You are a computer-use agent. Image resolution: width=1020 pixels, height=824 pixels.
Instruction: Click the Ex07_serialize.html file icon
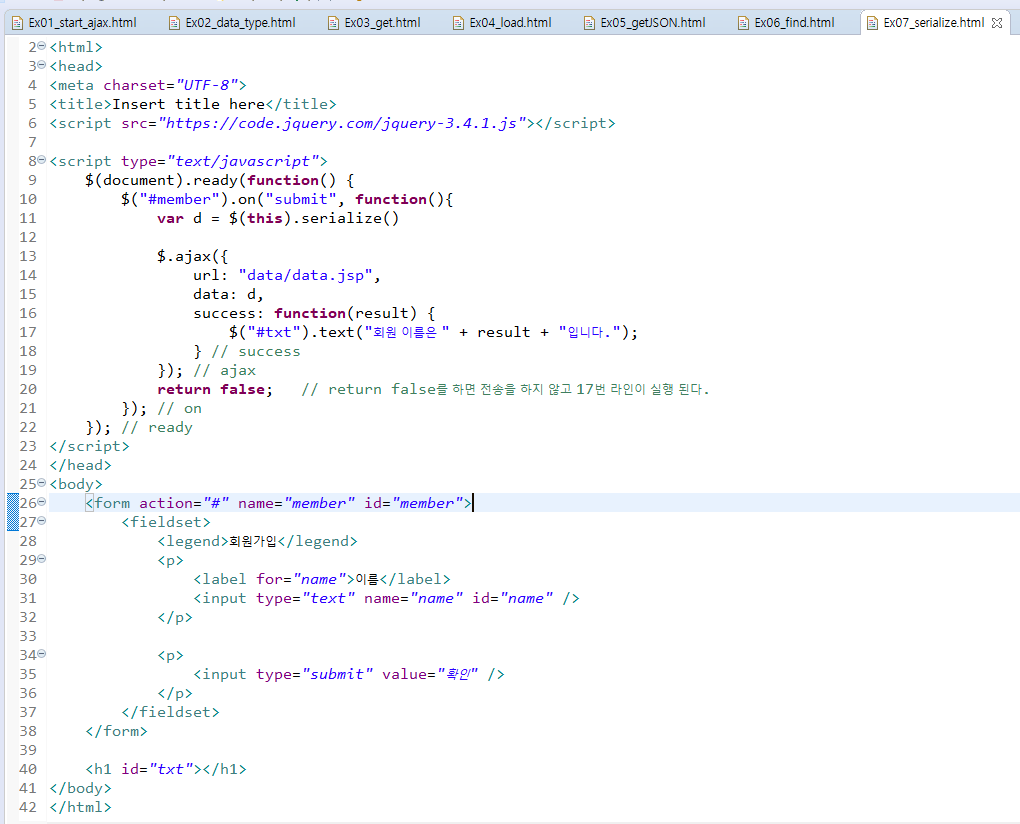(x=872, y=23)
